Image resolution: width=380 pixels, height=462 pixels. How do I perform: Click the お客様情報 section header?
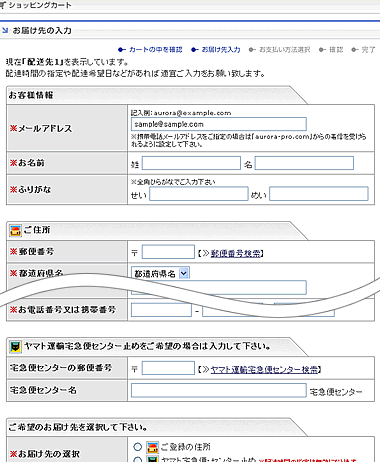[x=31, y=95]
